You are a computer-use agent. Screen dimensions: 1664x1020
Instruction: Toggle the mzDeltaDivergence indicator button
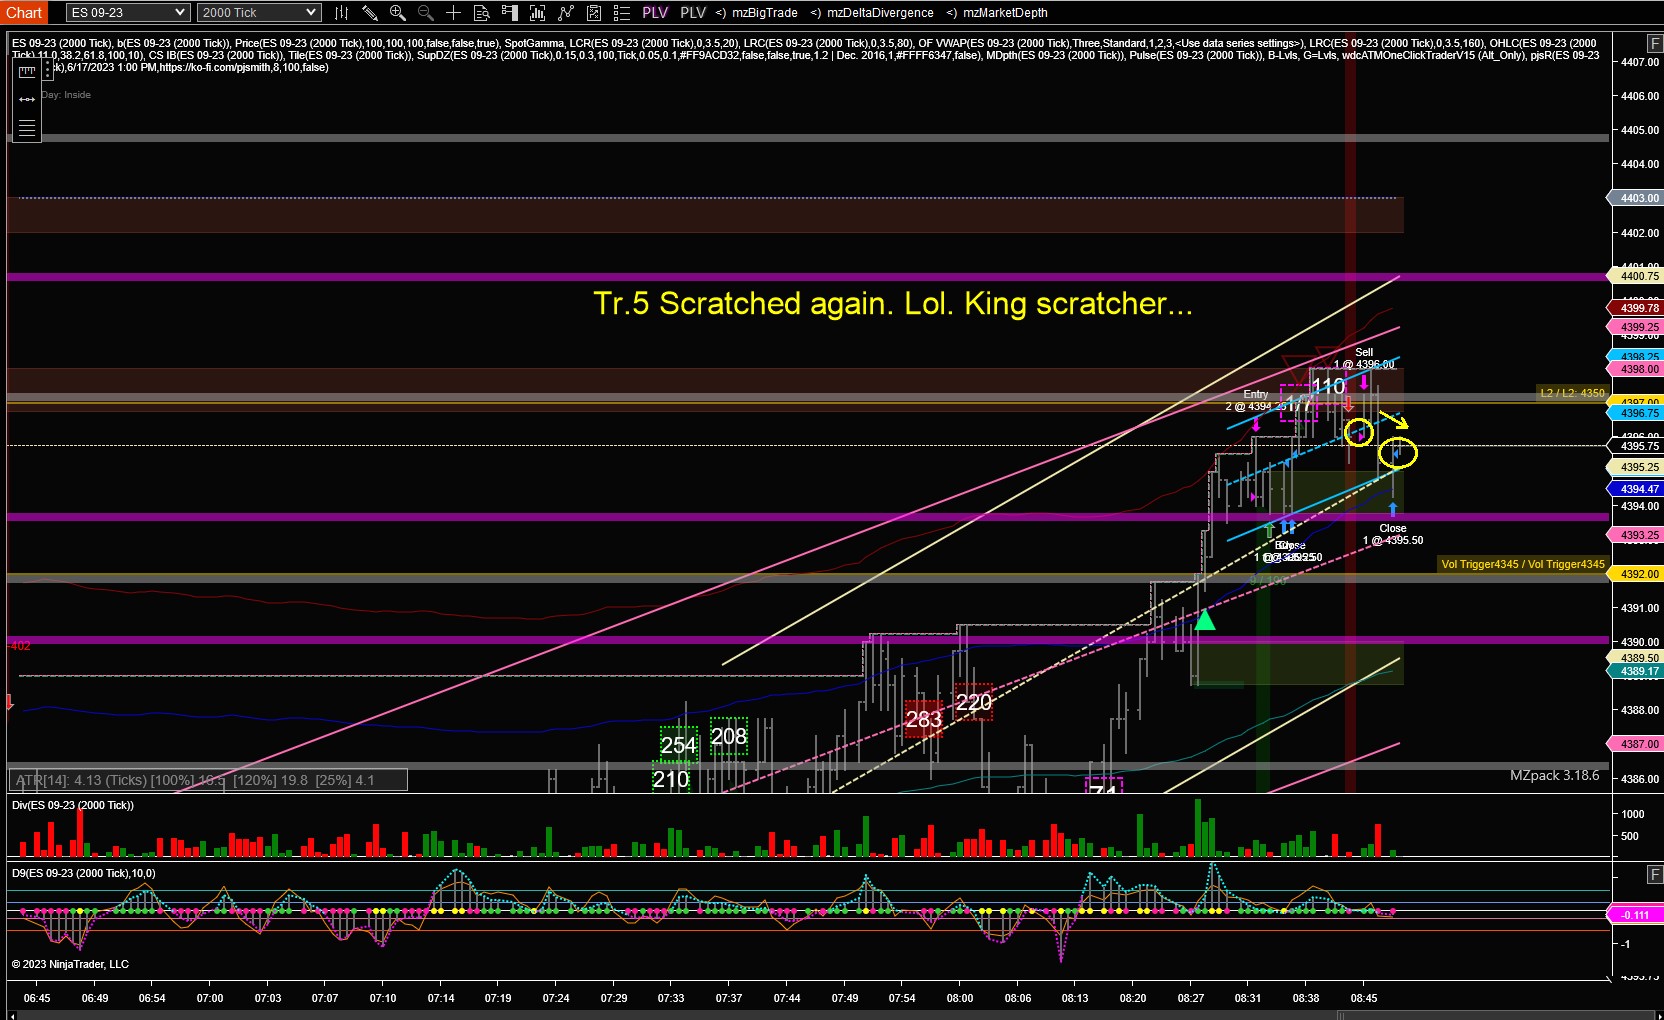(872, 13)
